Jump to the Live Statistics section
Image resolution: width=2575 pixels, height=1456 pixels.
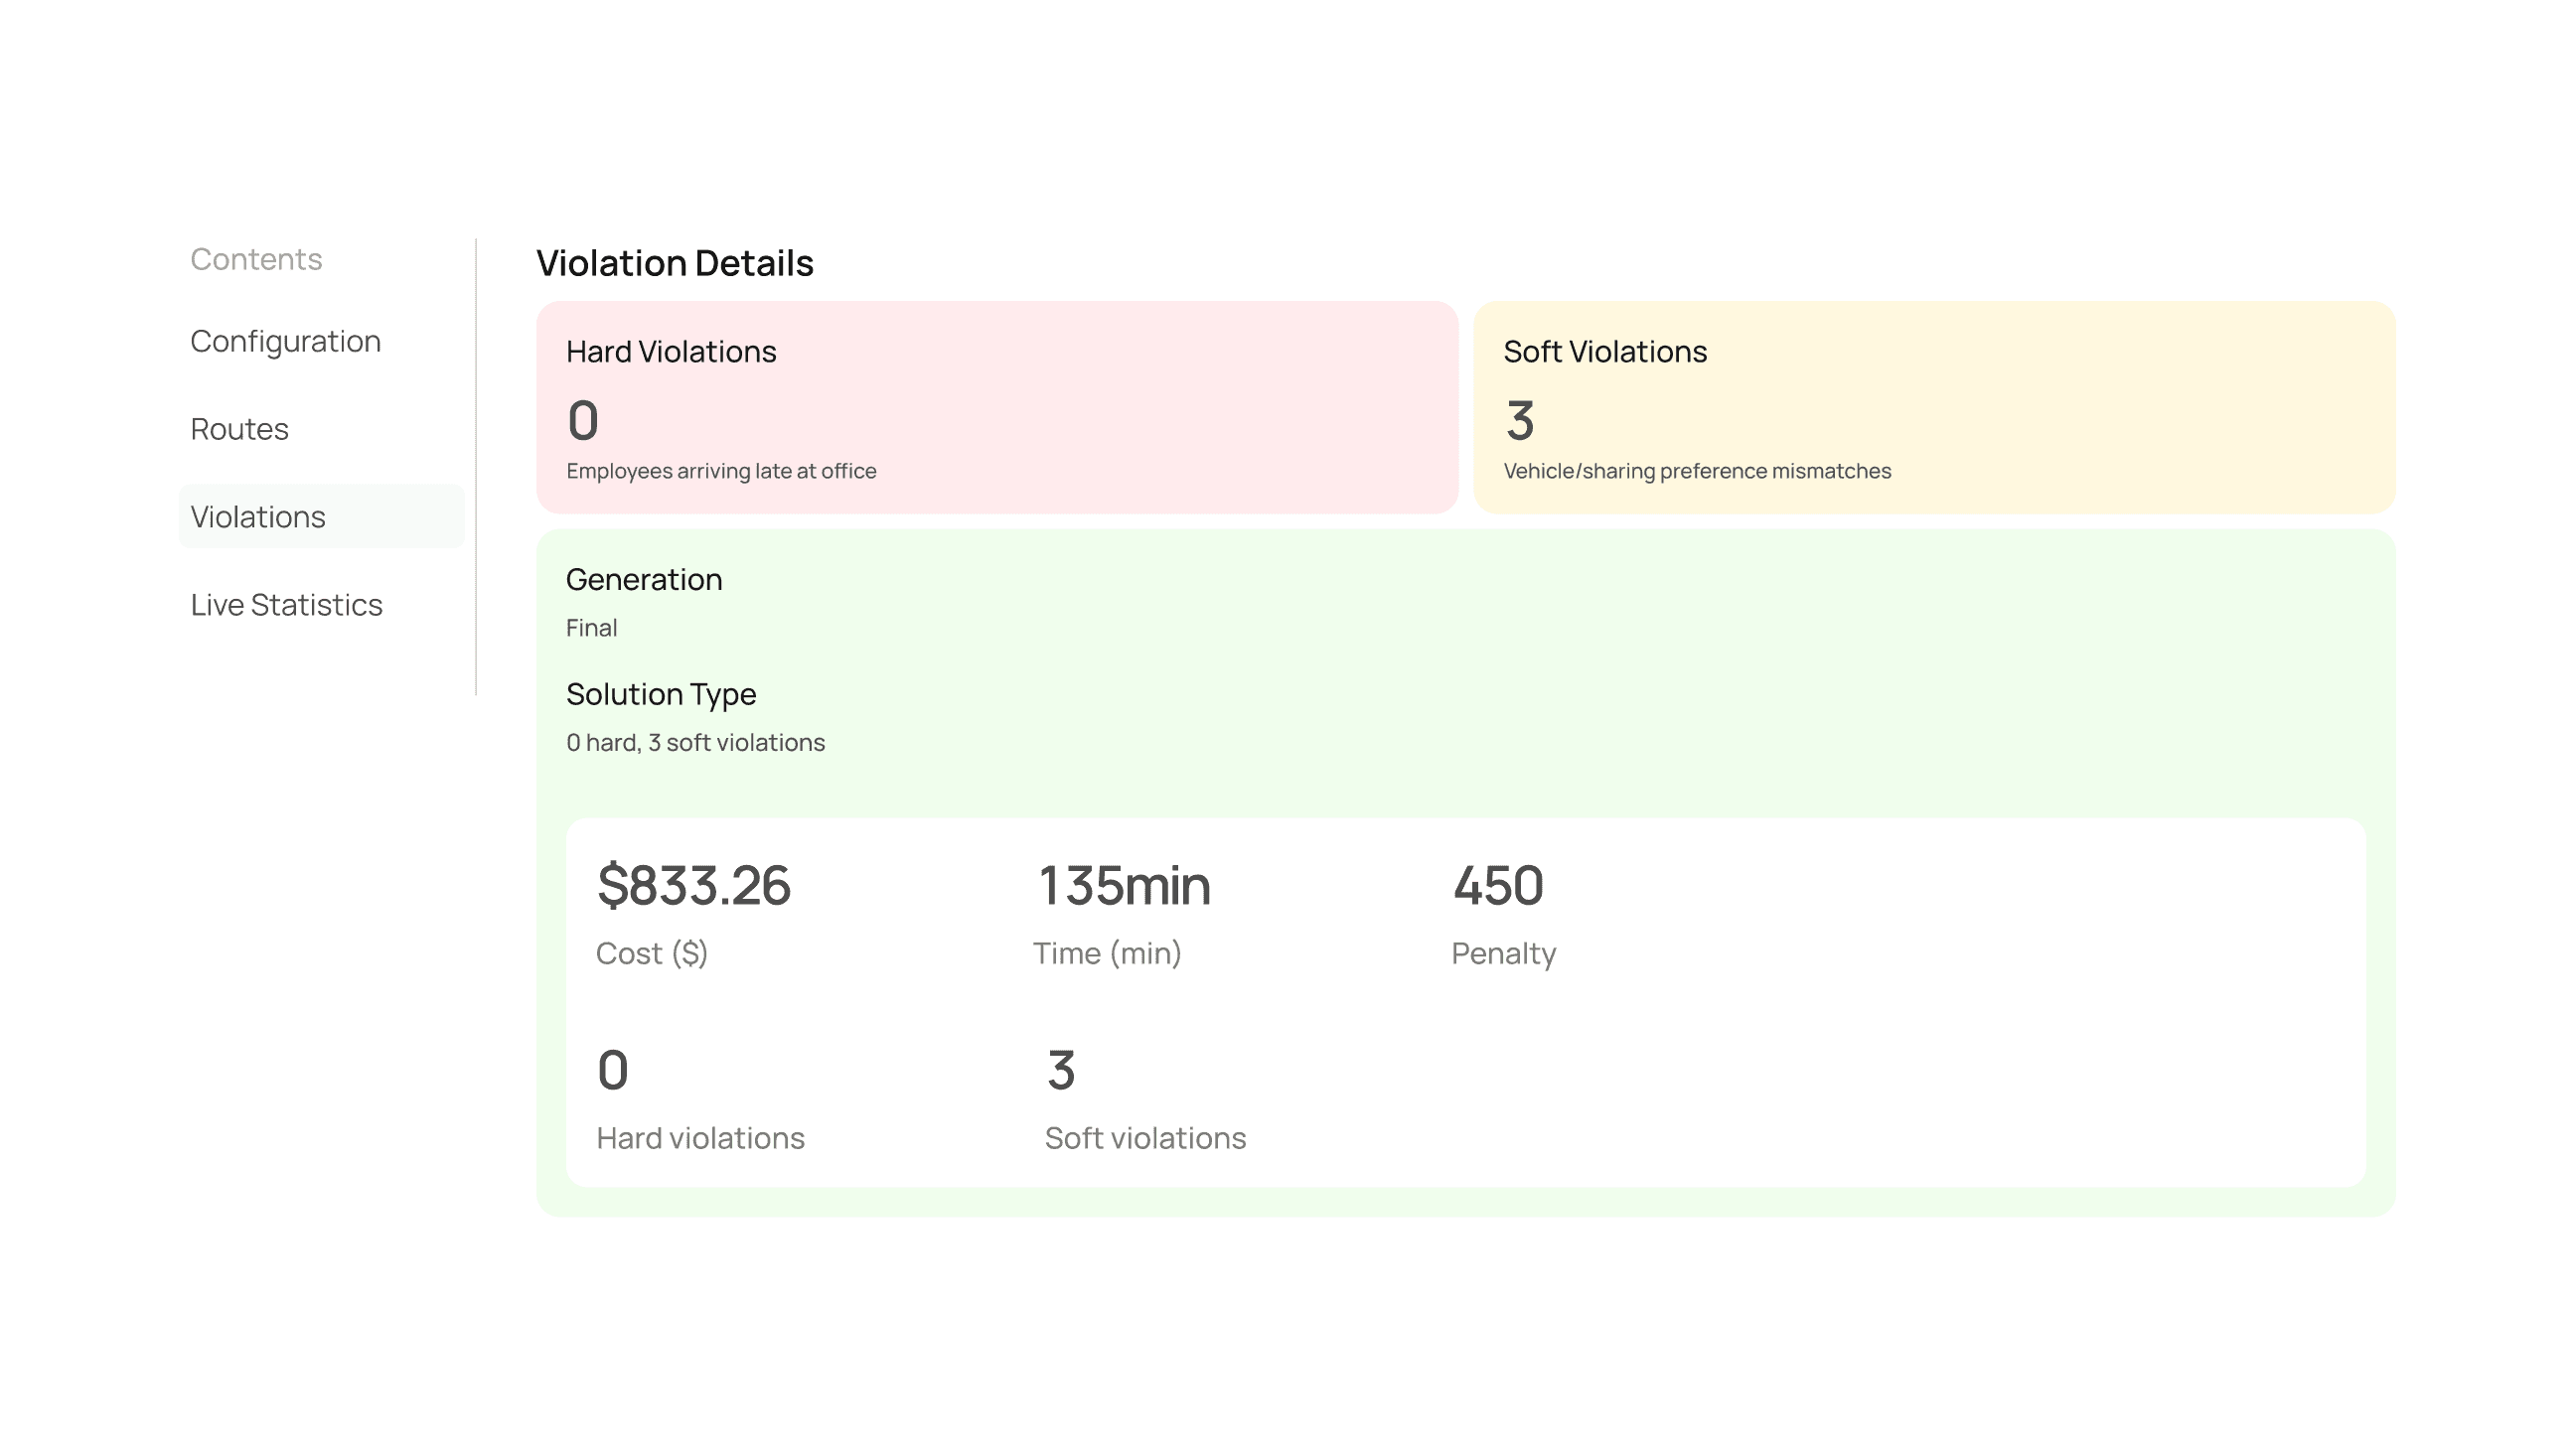pyautogui.click(x=286, y=605)
